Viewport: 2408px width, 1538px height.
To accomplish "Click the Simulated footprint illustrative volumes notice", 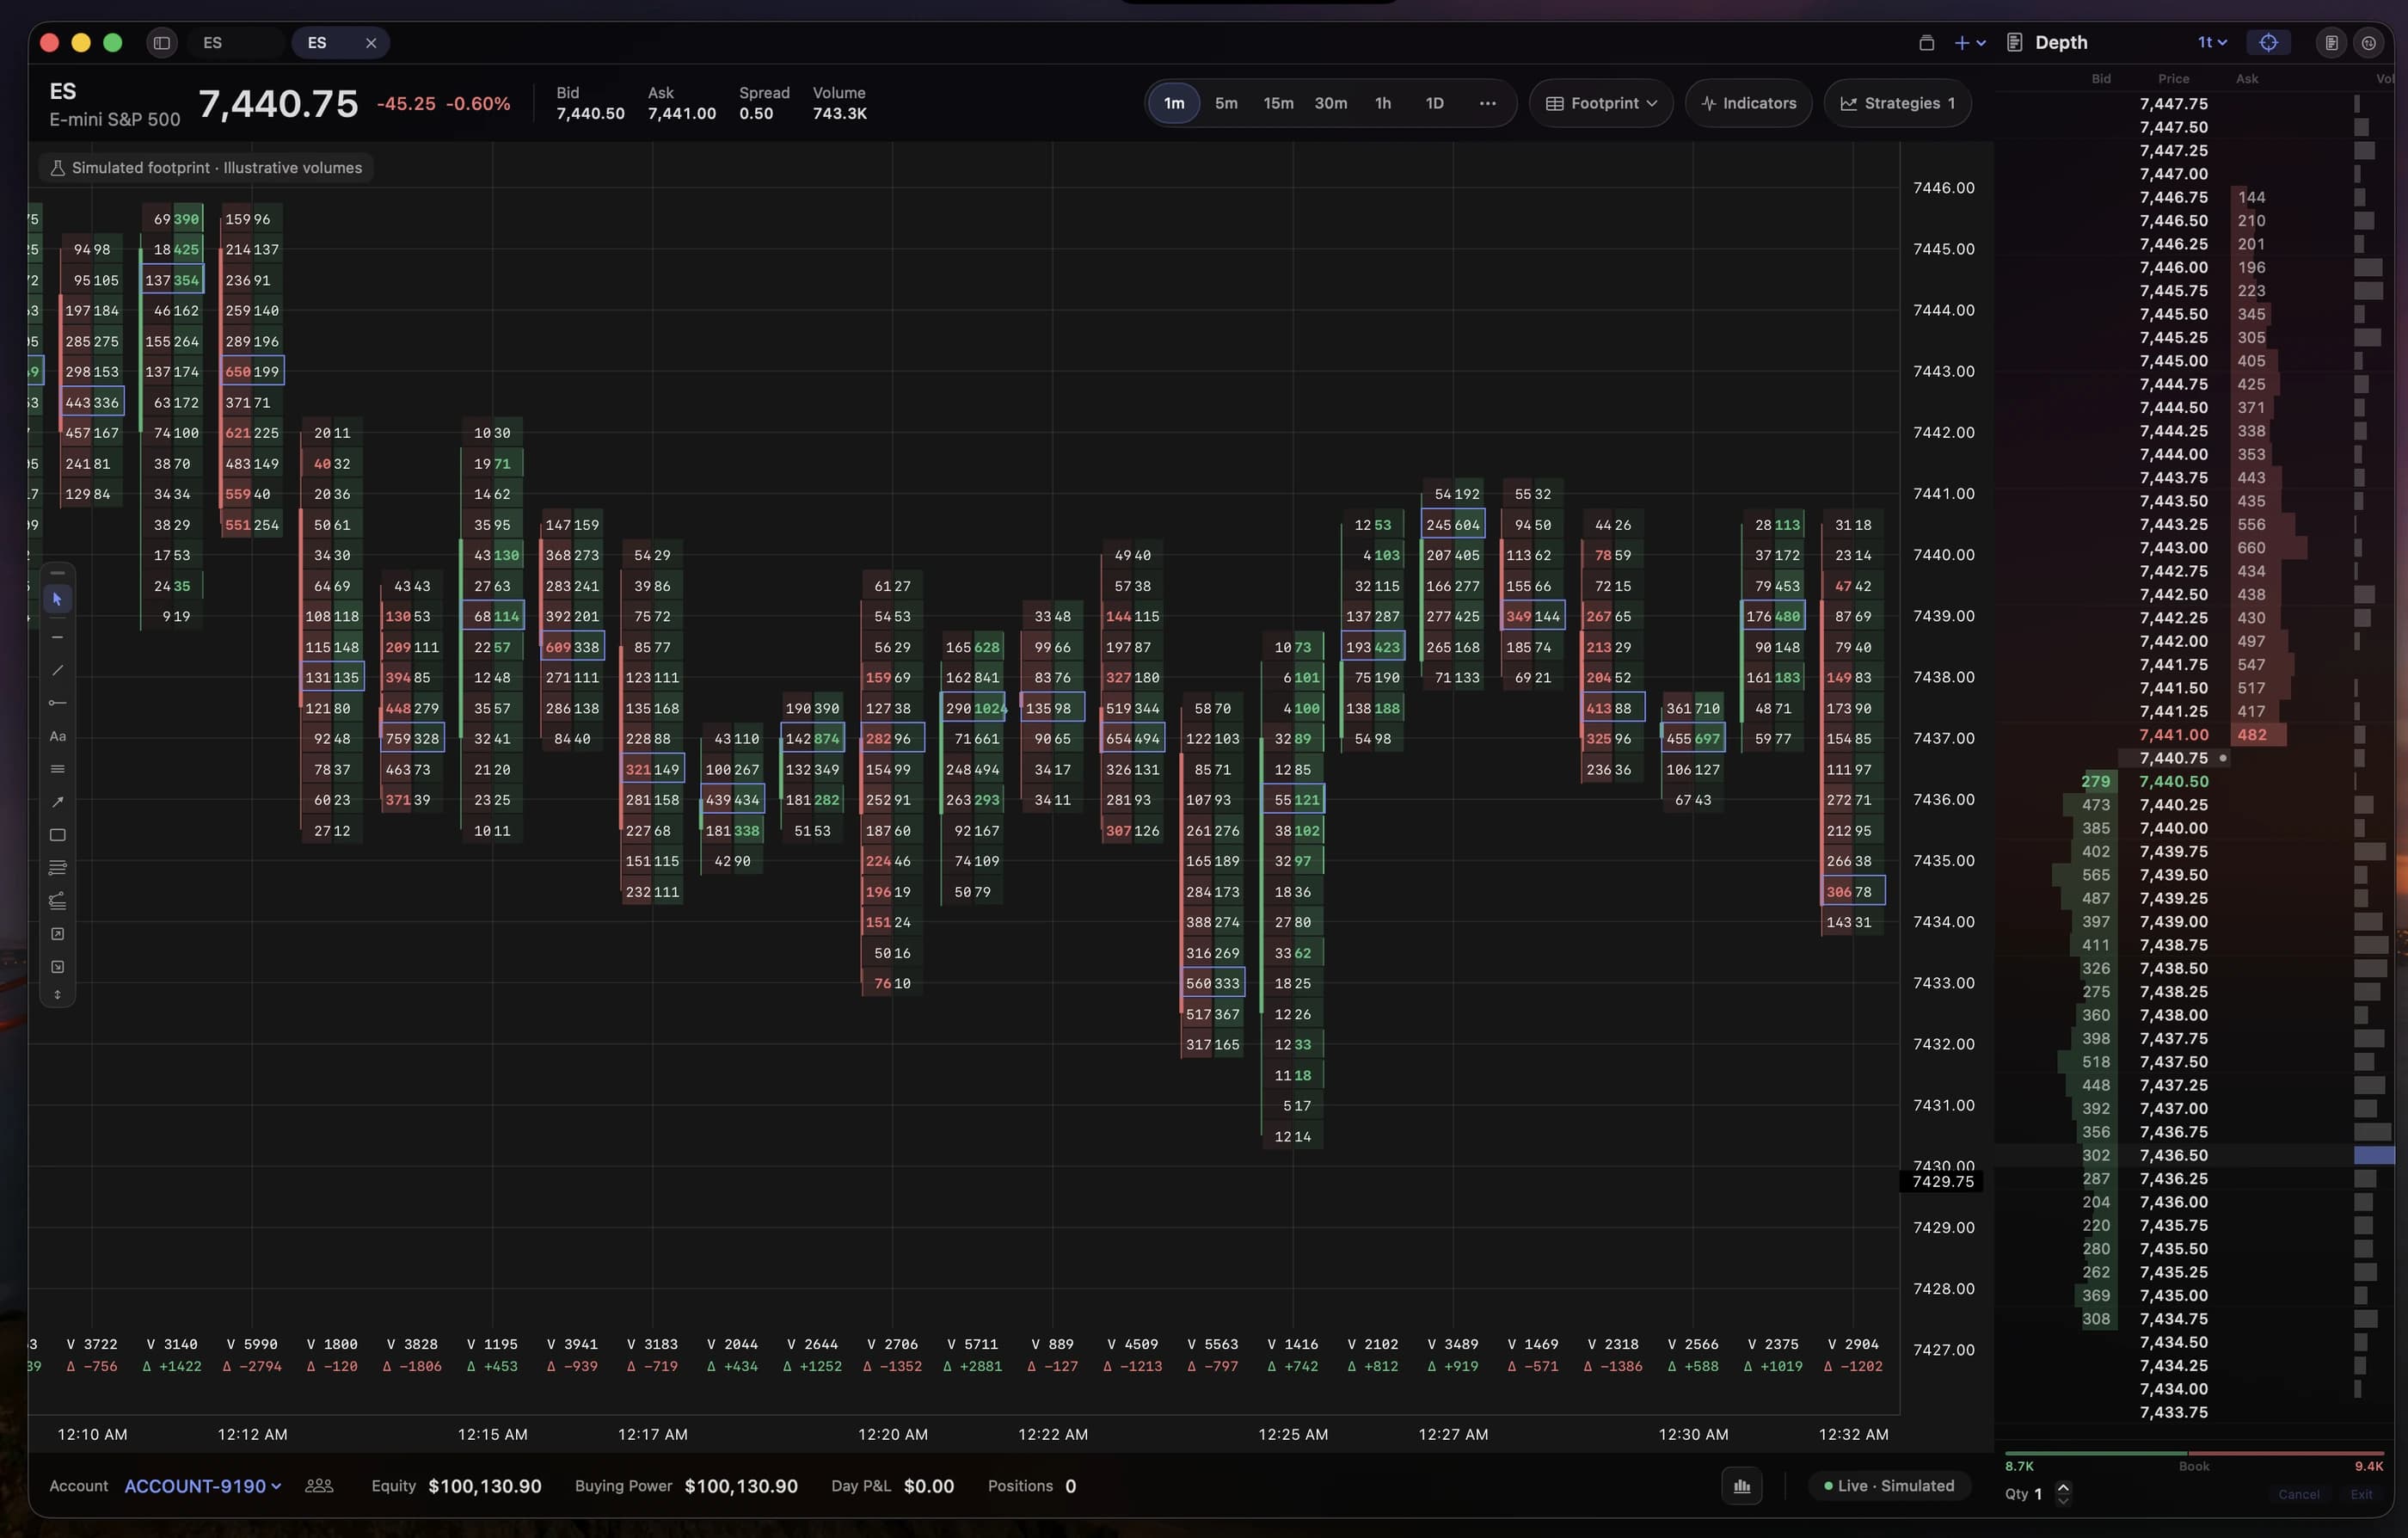I will pyautogui.click(x=207, y=168).
